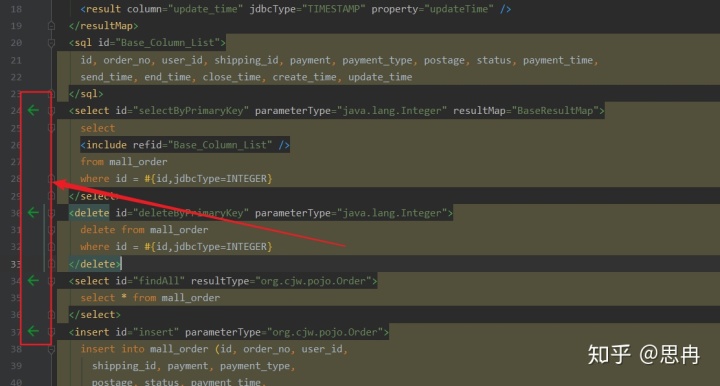Click the green gutter arrow on the insert statement line

coord(33,331)
